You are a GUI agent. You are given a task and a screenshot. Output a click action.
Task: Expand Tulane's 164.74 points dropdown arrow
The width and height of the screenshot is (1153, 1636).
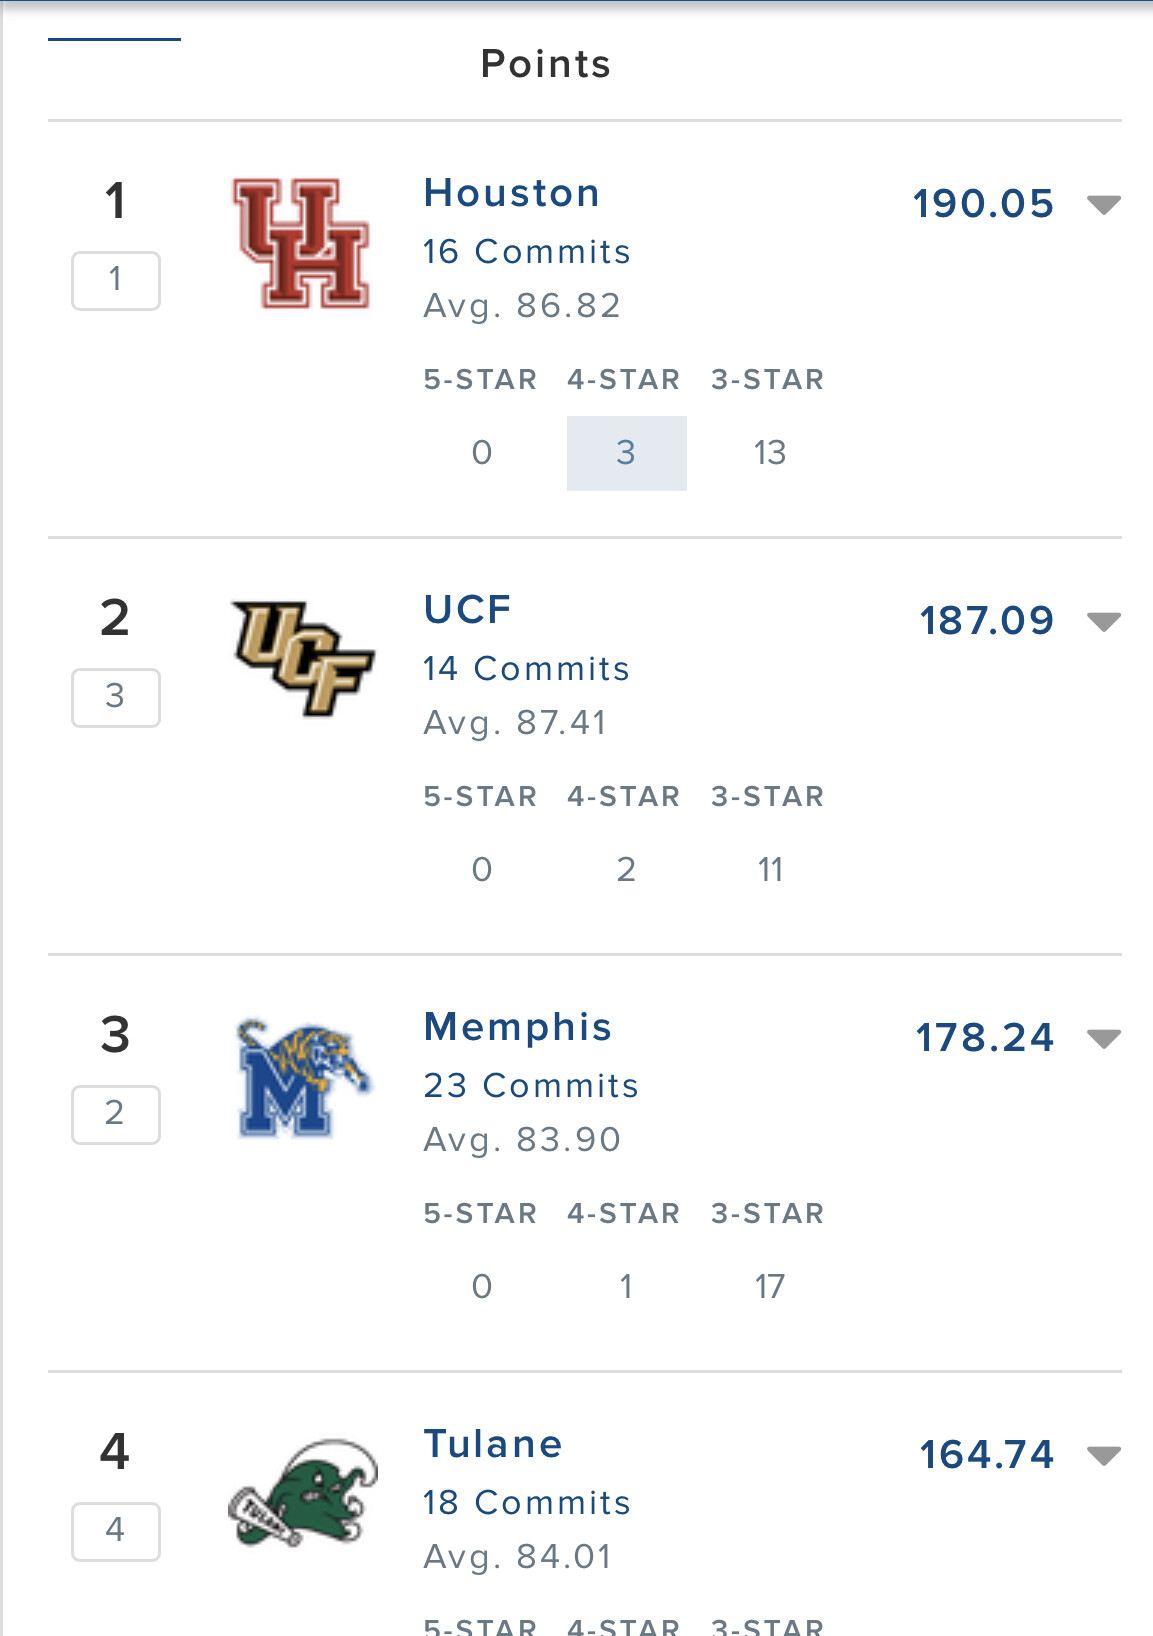pos(1104,1456)
